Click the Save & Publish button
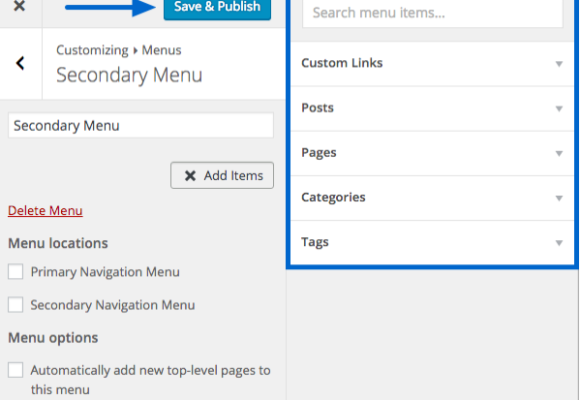Image resolution: width=580 pixels, height=400 pixels. pyautogui.click(x=217, y=7)
